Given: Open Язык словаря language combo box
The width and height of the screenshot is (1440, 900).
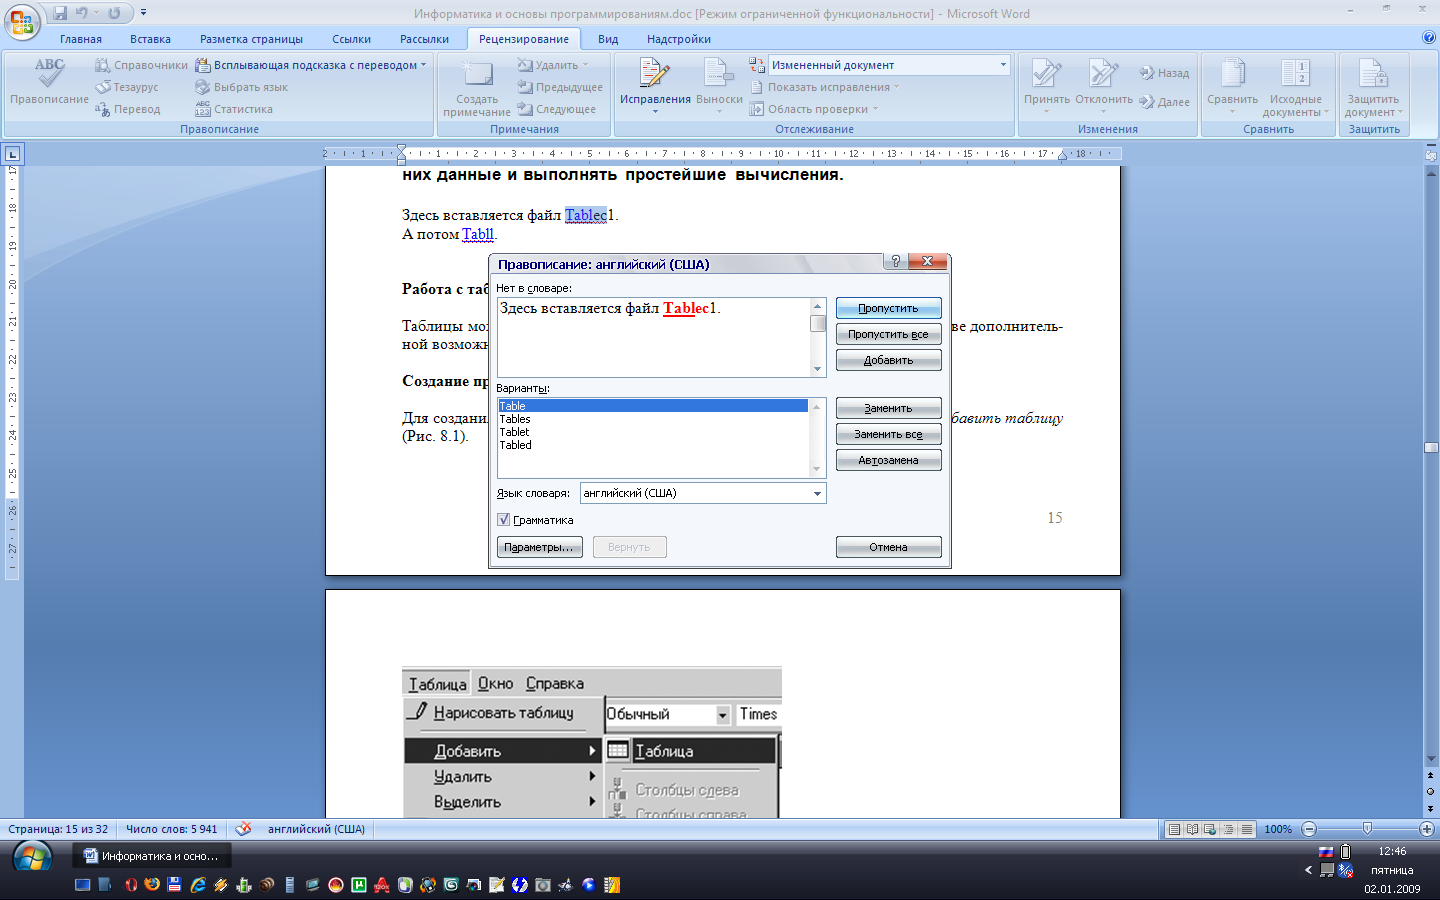Looking at the screenshot, I should click(703, 493).
